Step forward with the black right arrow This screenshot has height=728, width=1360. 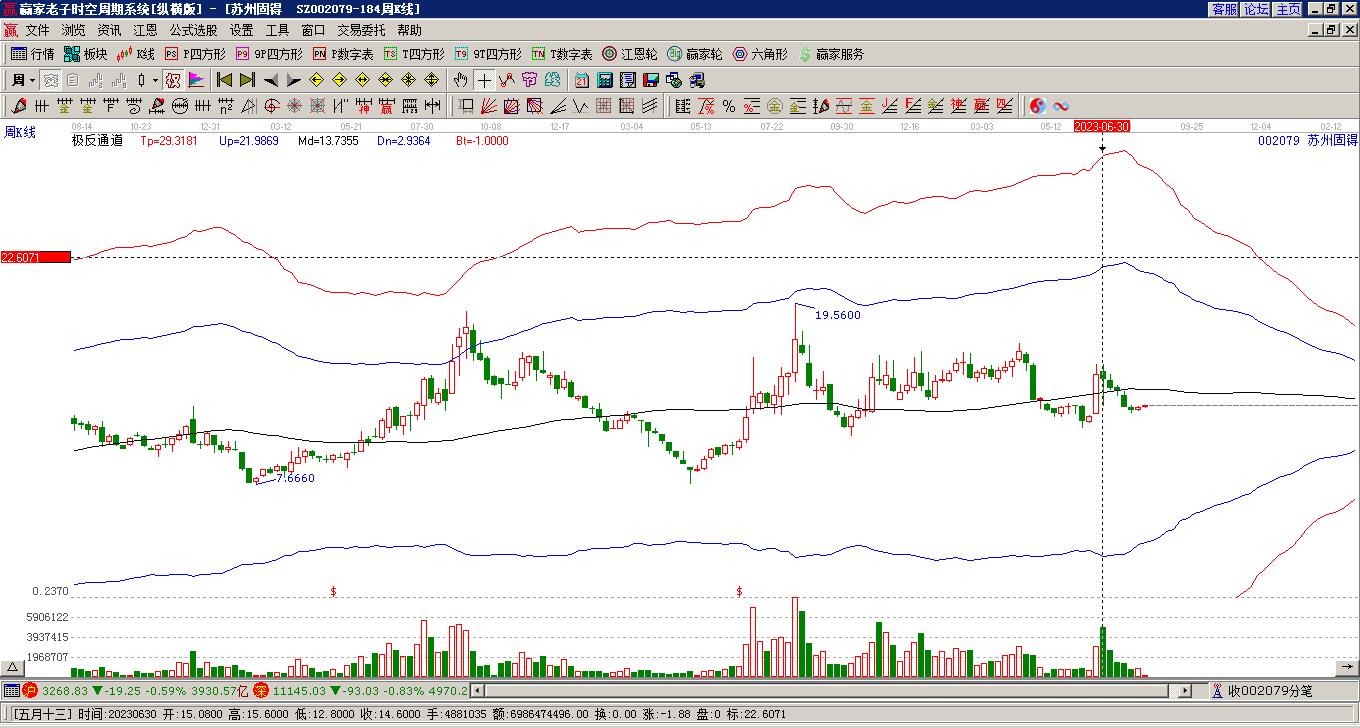point(293,80)
